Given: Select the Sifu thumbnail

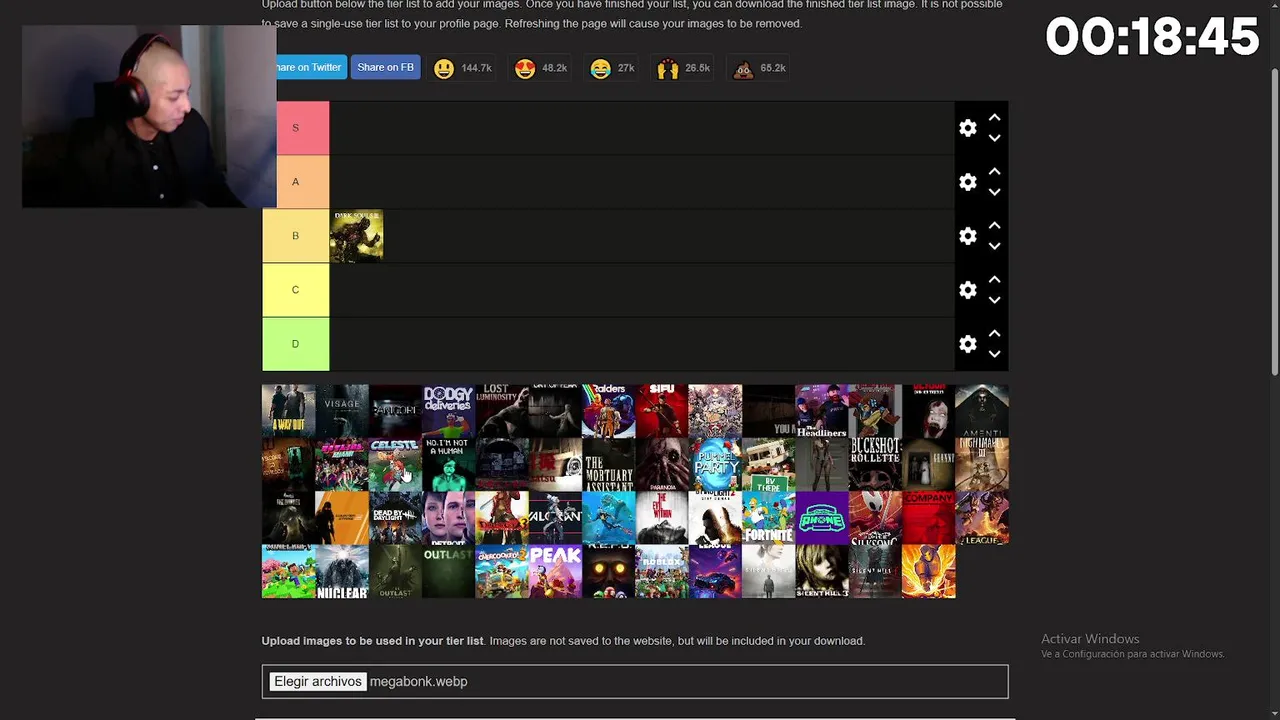Looking at the screenshot, I should tap(662, 411).
